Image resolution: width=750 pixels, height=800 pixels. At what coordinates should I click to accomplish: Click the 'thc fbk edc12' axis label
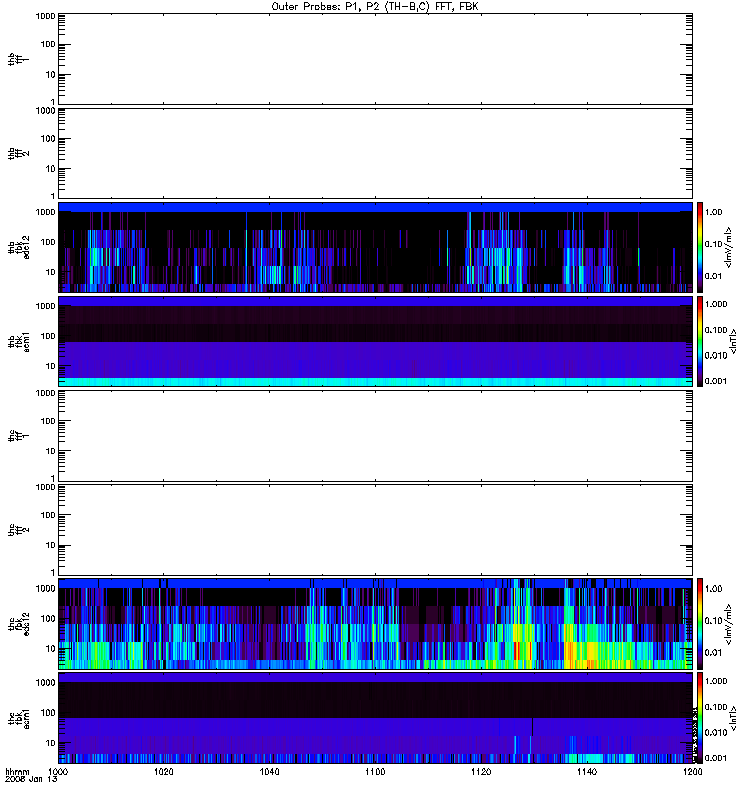pos(18,624)
